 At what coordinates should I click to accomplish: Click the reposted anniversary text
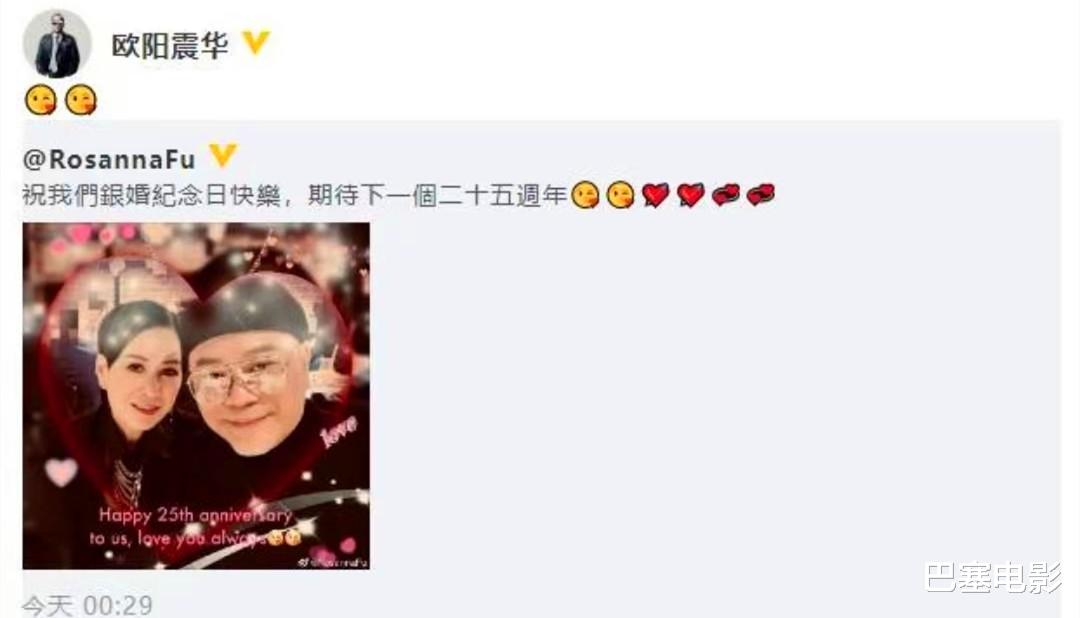click(294, 196)
